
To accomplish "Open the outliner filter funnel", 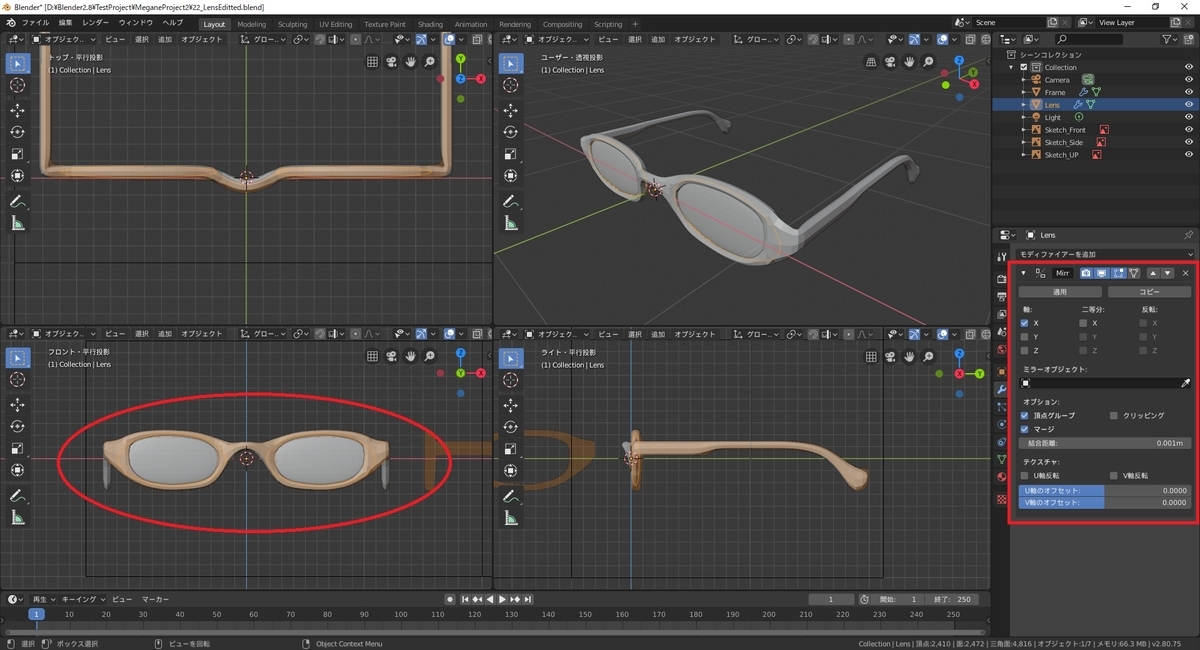I will [x=1169, y=39].
